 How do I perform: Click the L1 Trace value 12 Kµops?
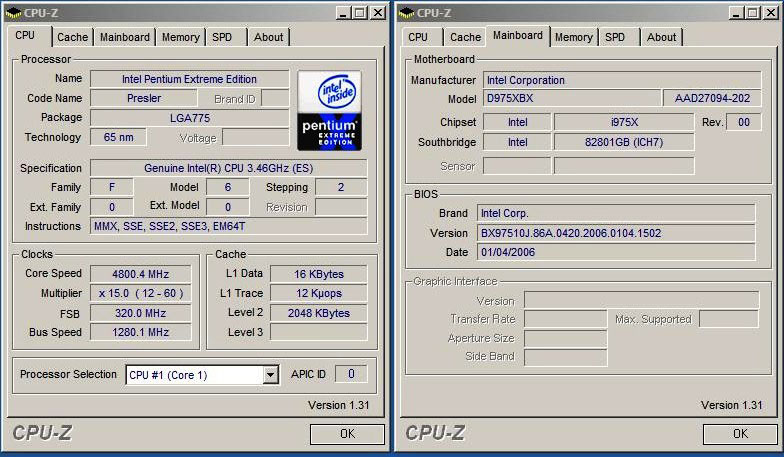(x=318, y=293)
